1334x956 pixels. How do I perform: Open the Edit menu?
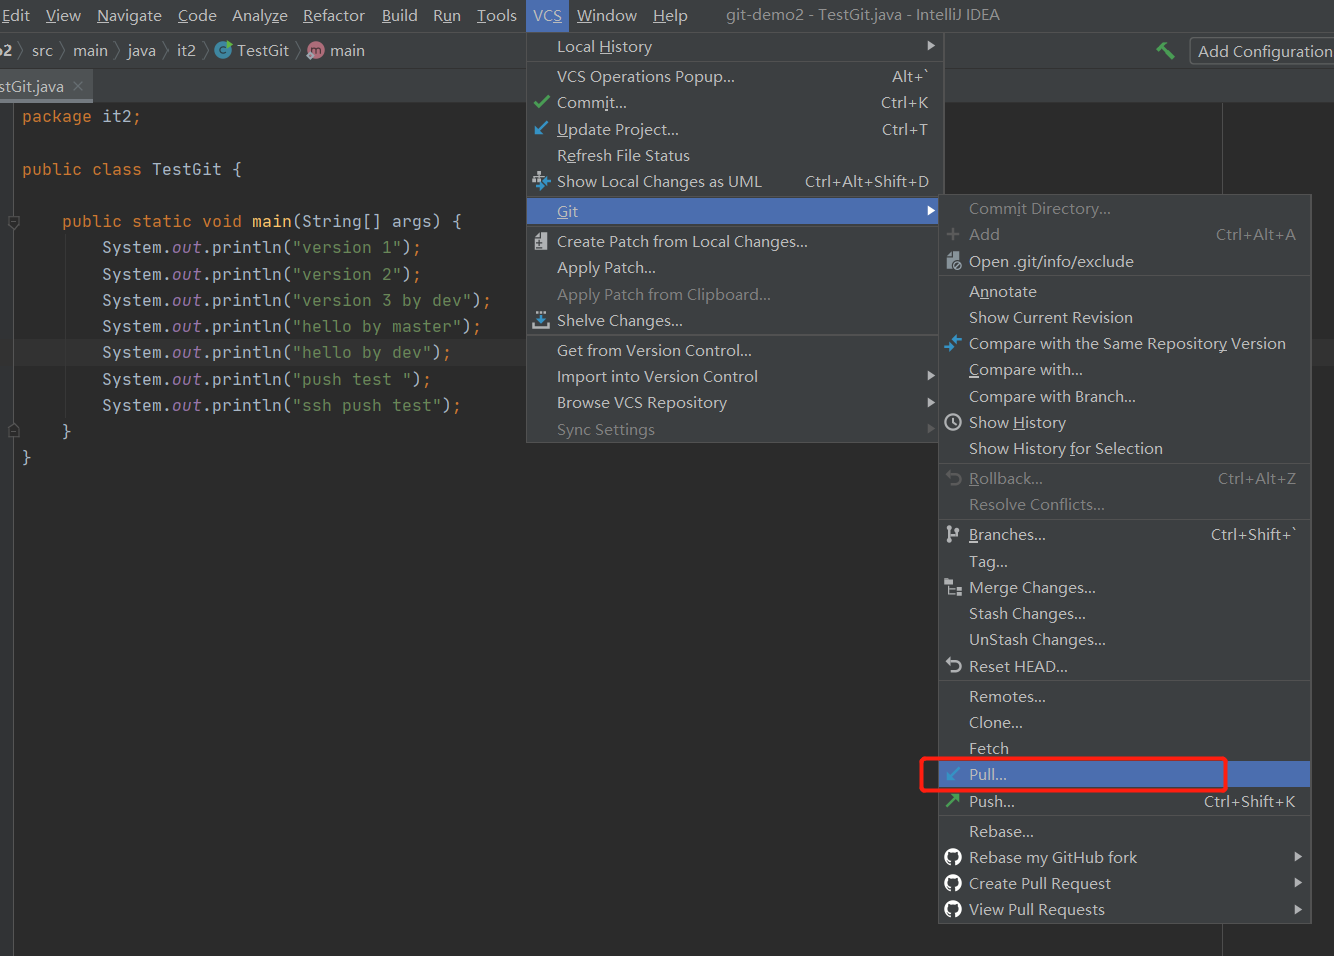(15, 15)
